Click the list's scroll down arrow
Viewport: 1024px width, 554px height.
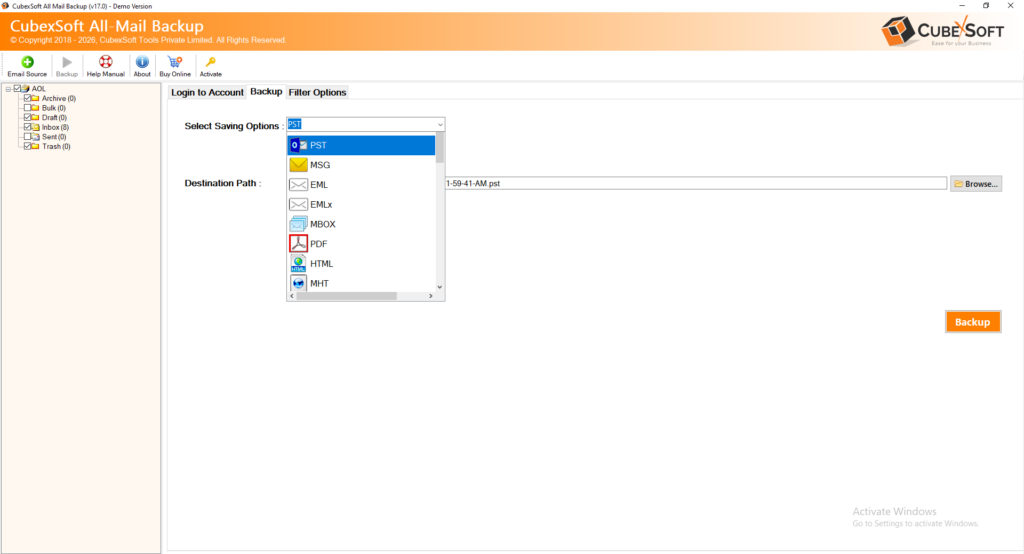coord(440,287)
